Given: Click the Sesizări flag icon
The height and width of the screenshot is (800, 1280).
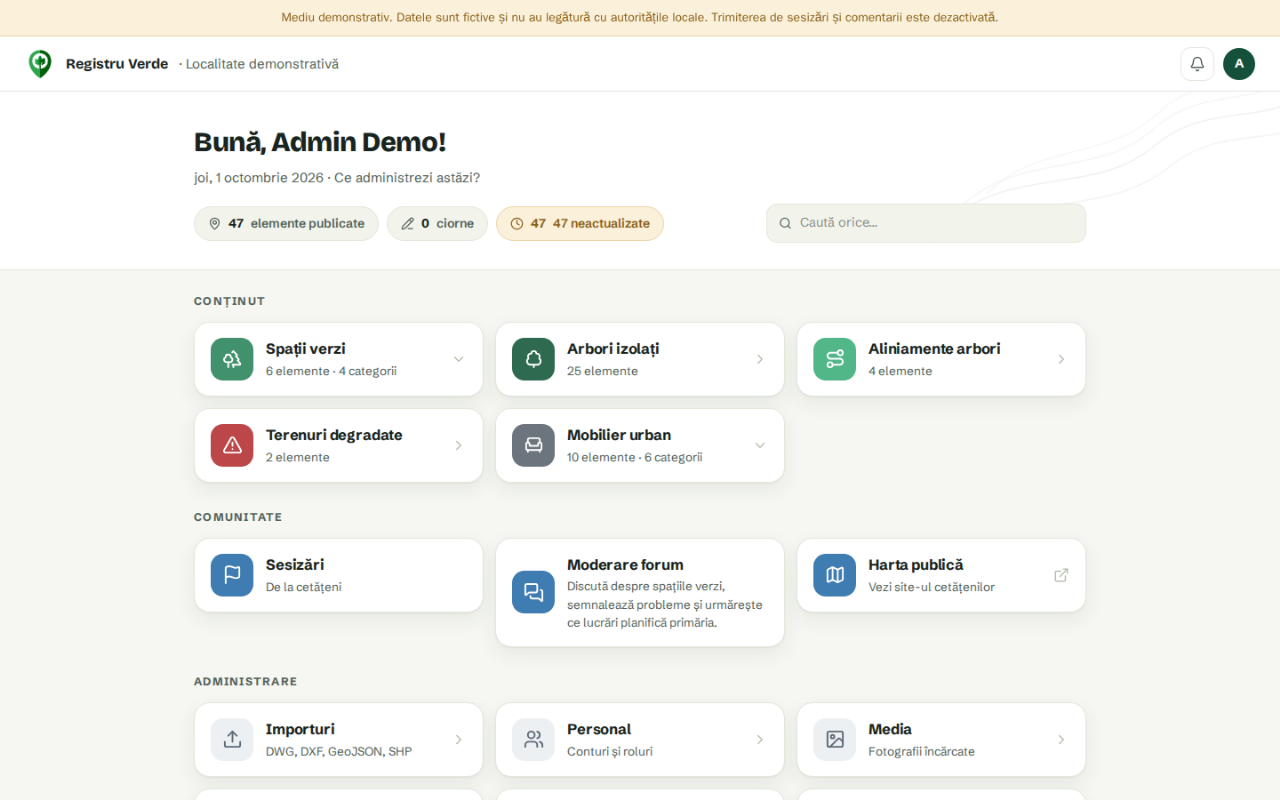Looking at the screenshot, I should [x=232, y=575].
